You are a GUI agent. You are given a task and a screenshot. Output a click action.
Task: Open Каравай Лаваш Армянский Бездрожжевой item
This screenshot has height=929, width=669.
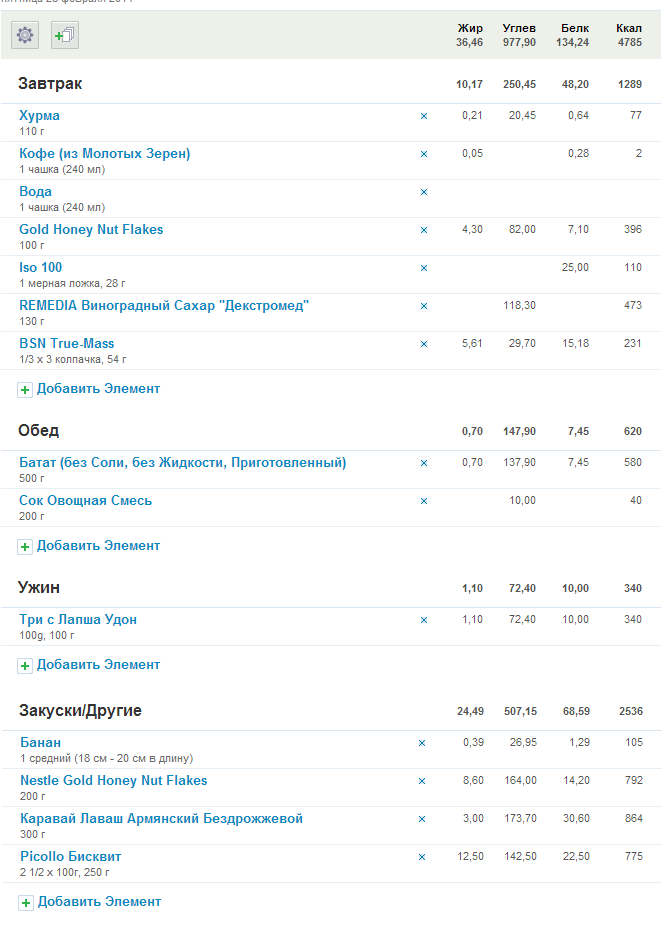click(x=162, y=819)
